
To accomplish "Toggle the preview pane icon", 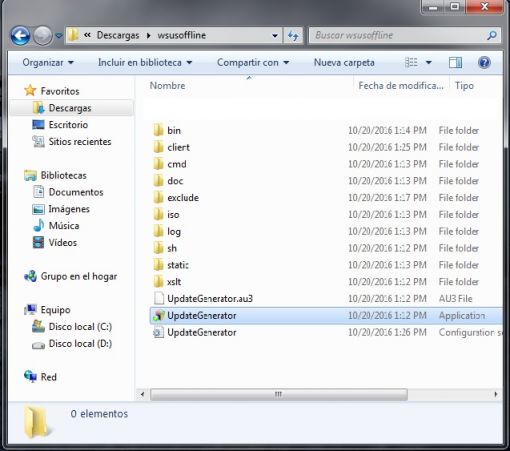I will click(455, 62).
